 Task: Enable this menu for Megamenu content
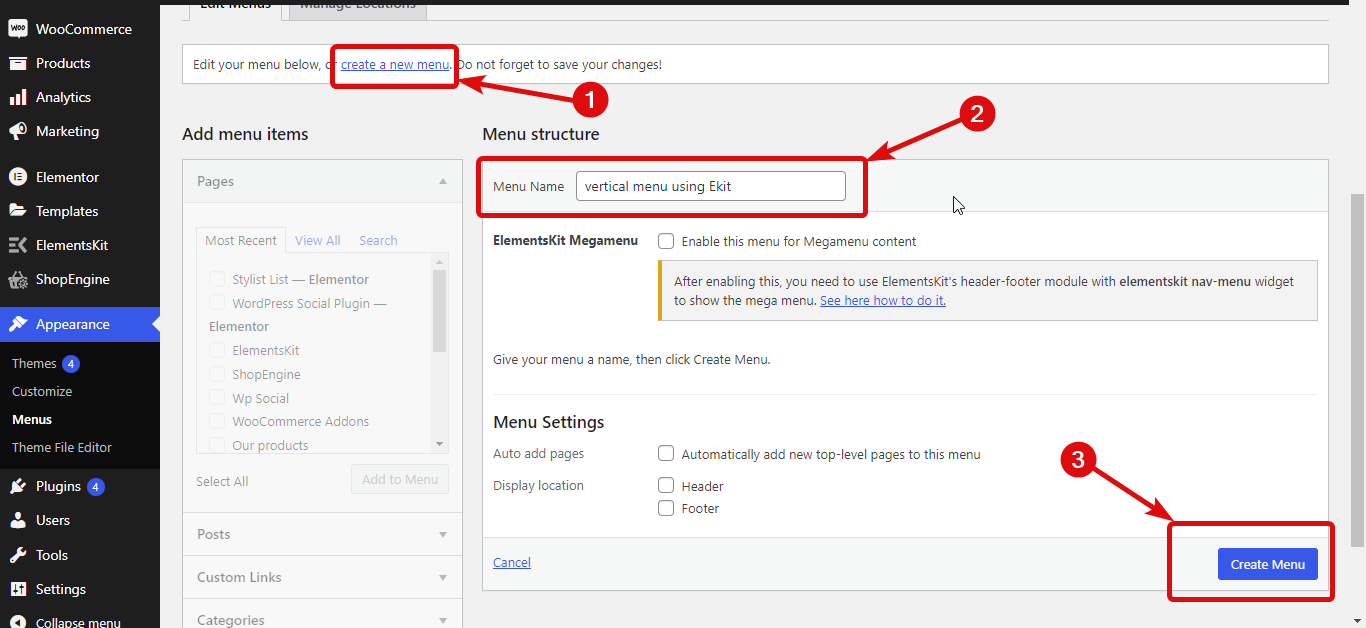tap(666, 241)
